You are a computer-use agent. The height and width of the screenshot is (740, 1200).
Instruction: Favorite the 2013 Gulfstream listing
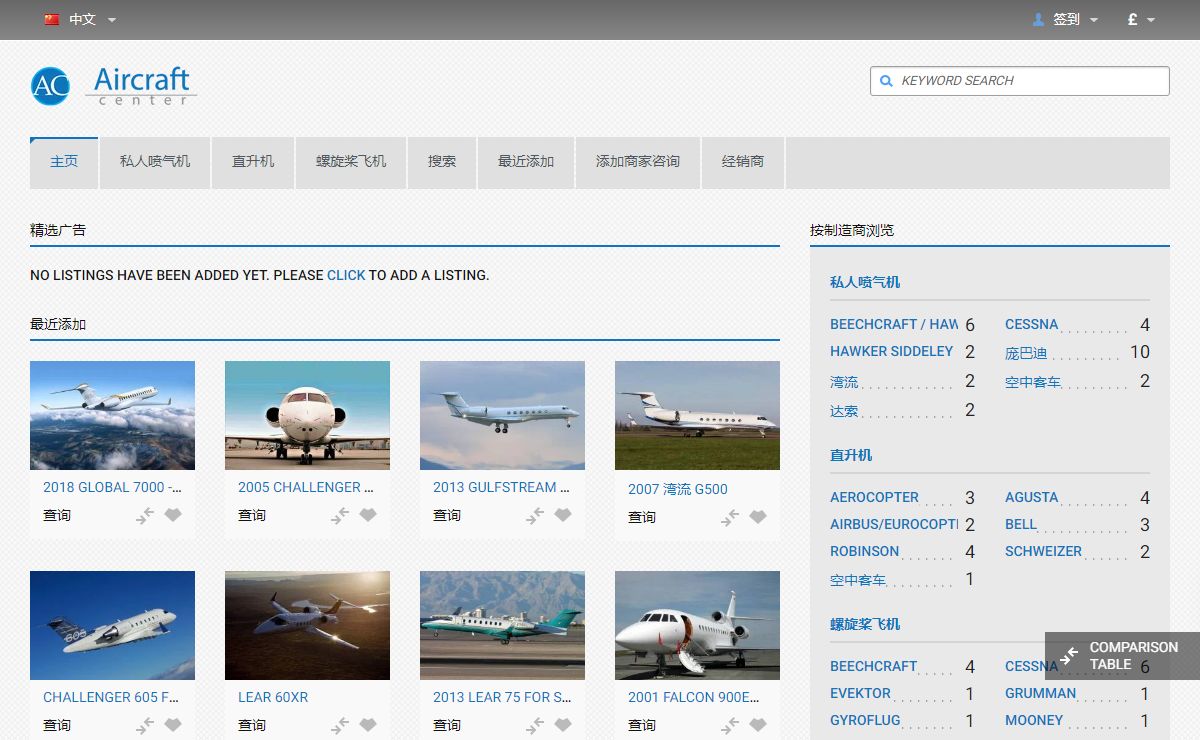[x=563, y=515]
